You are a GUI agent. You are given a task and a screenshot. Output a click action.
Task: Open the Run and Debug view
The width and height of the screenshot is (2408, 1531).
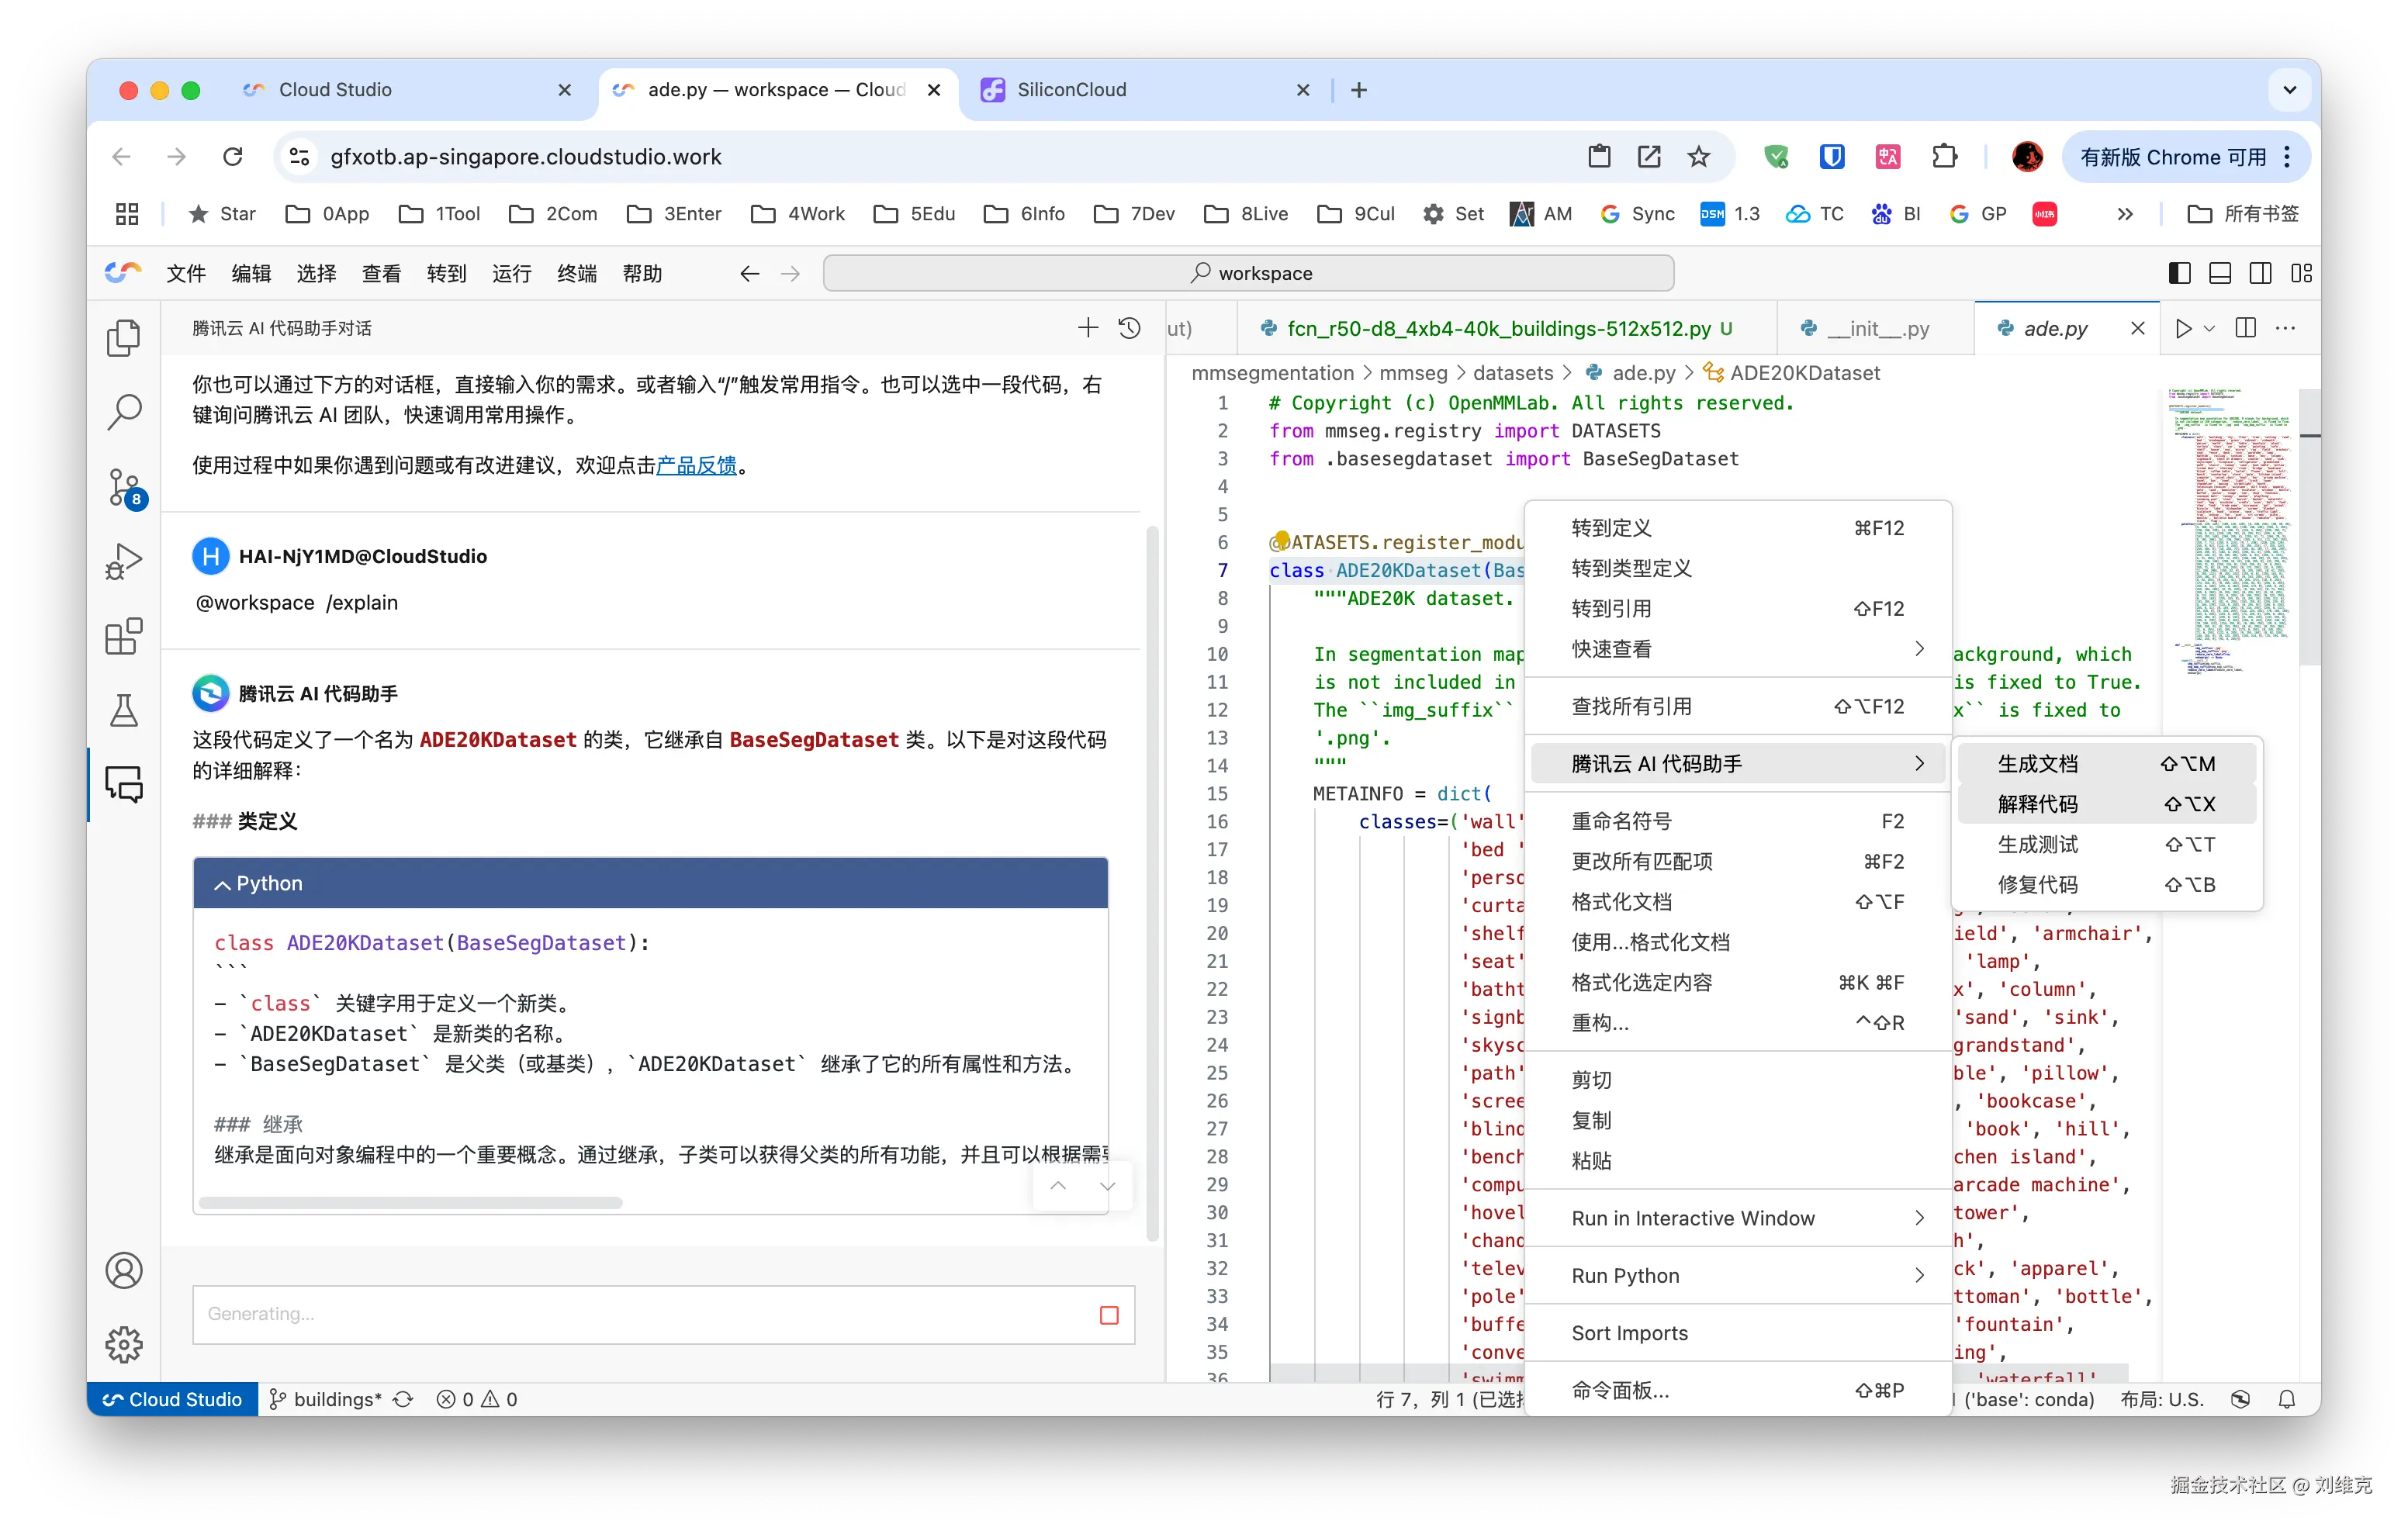[124, 562]
